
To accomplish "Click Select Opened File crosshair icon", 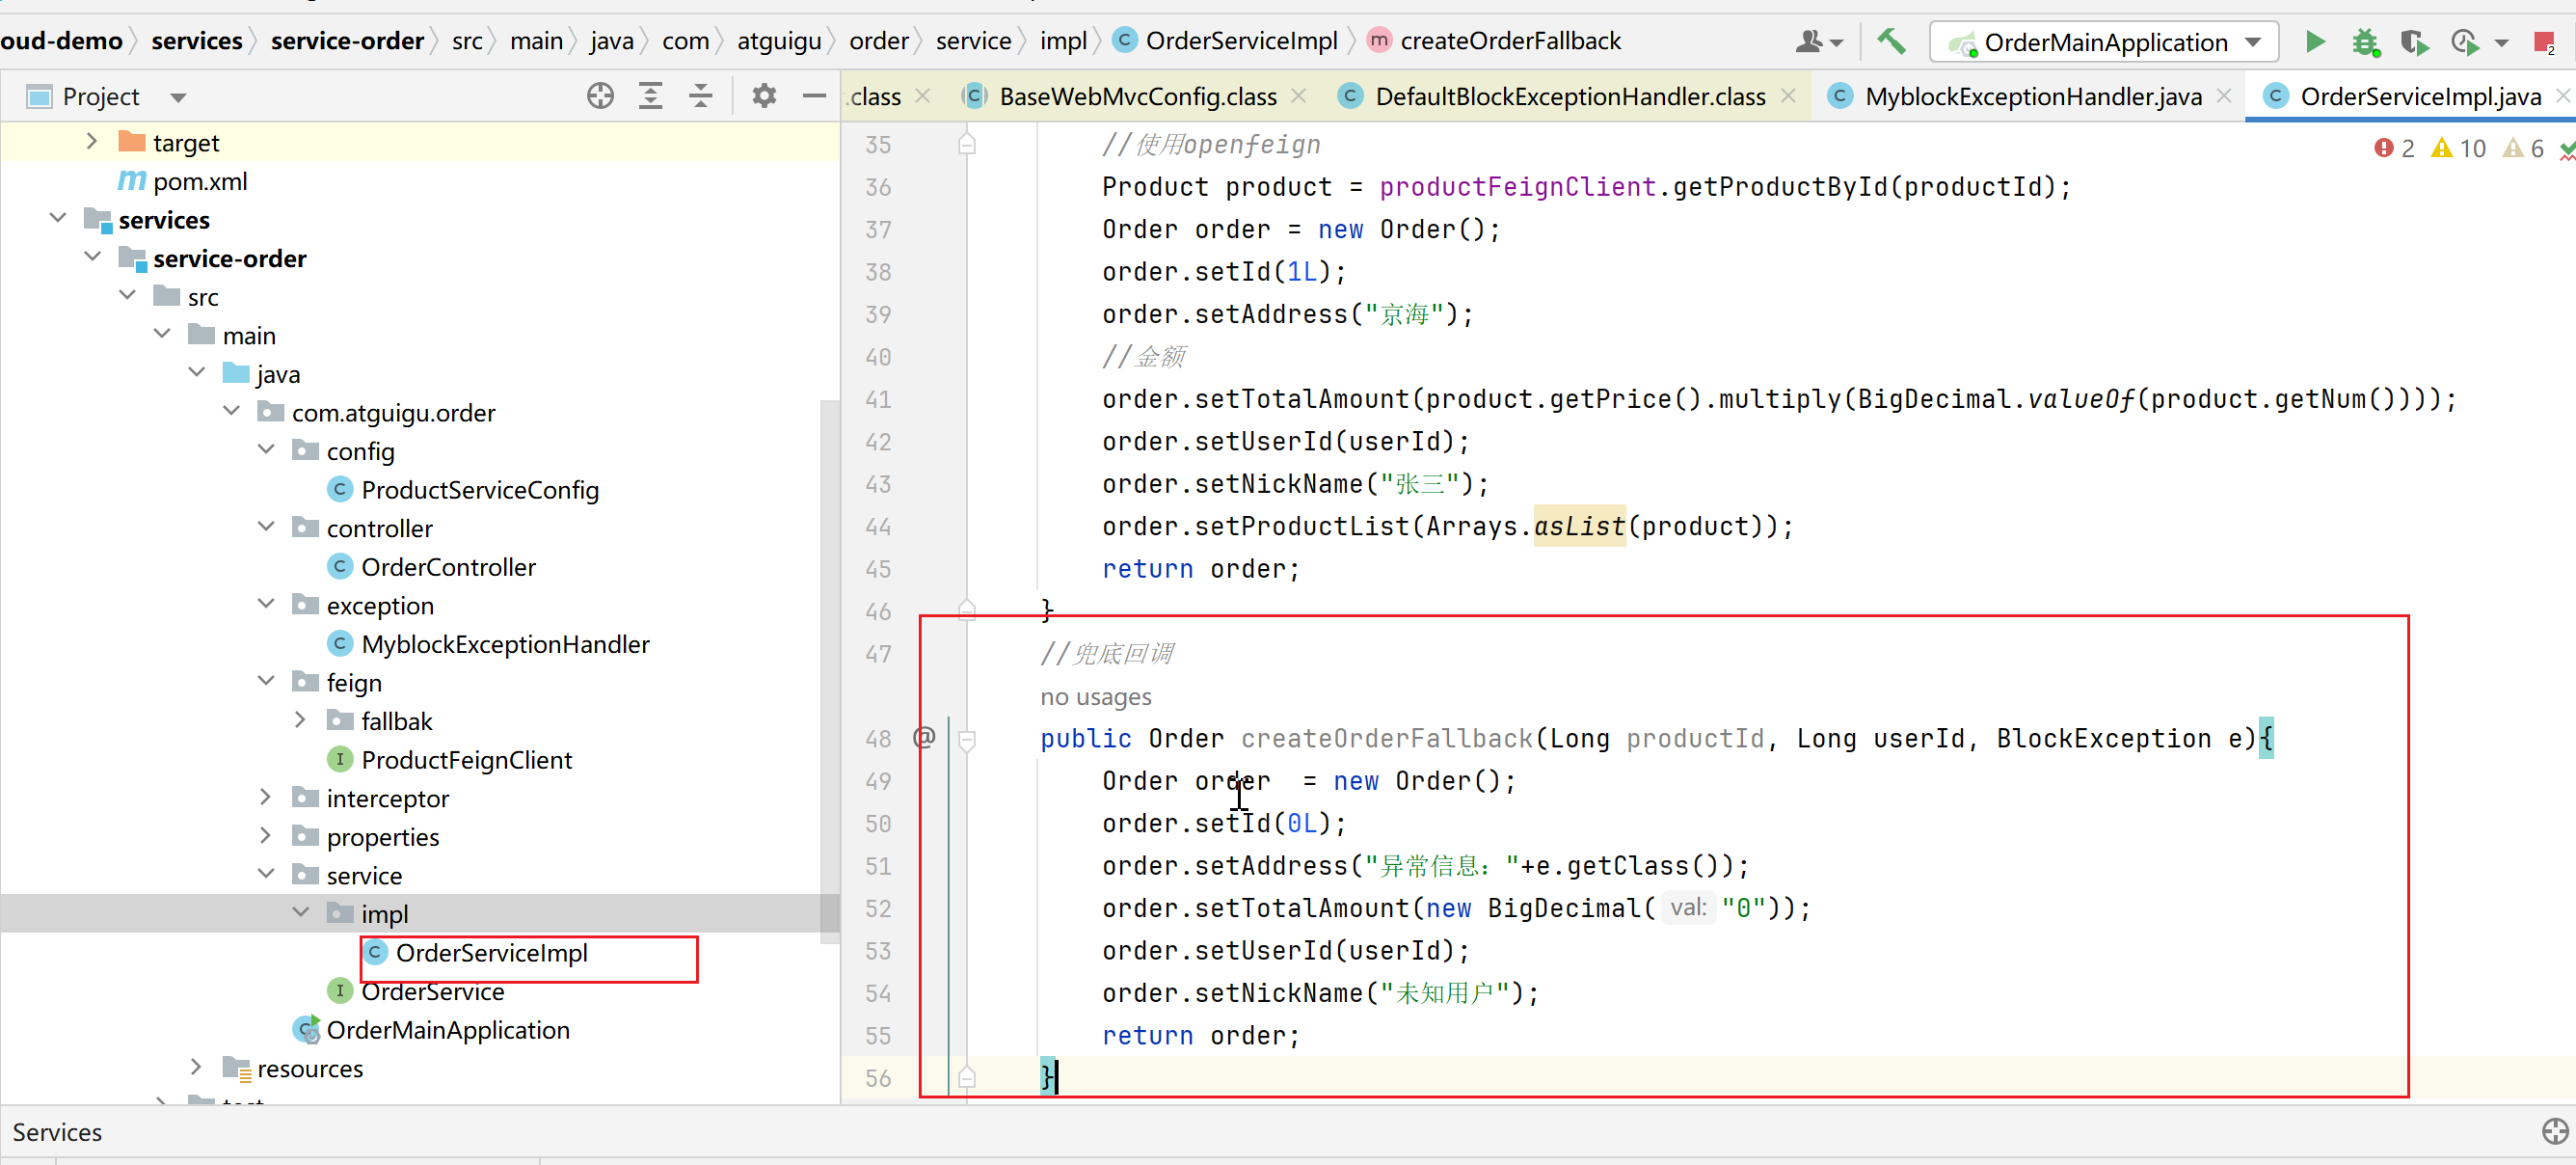I will 600,96.
